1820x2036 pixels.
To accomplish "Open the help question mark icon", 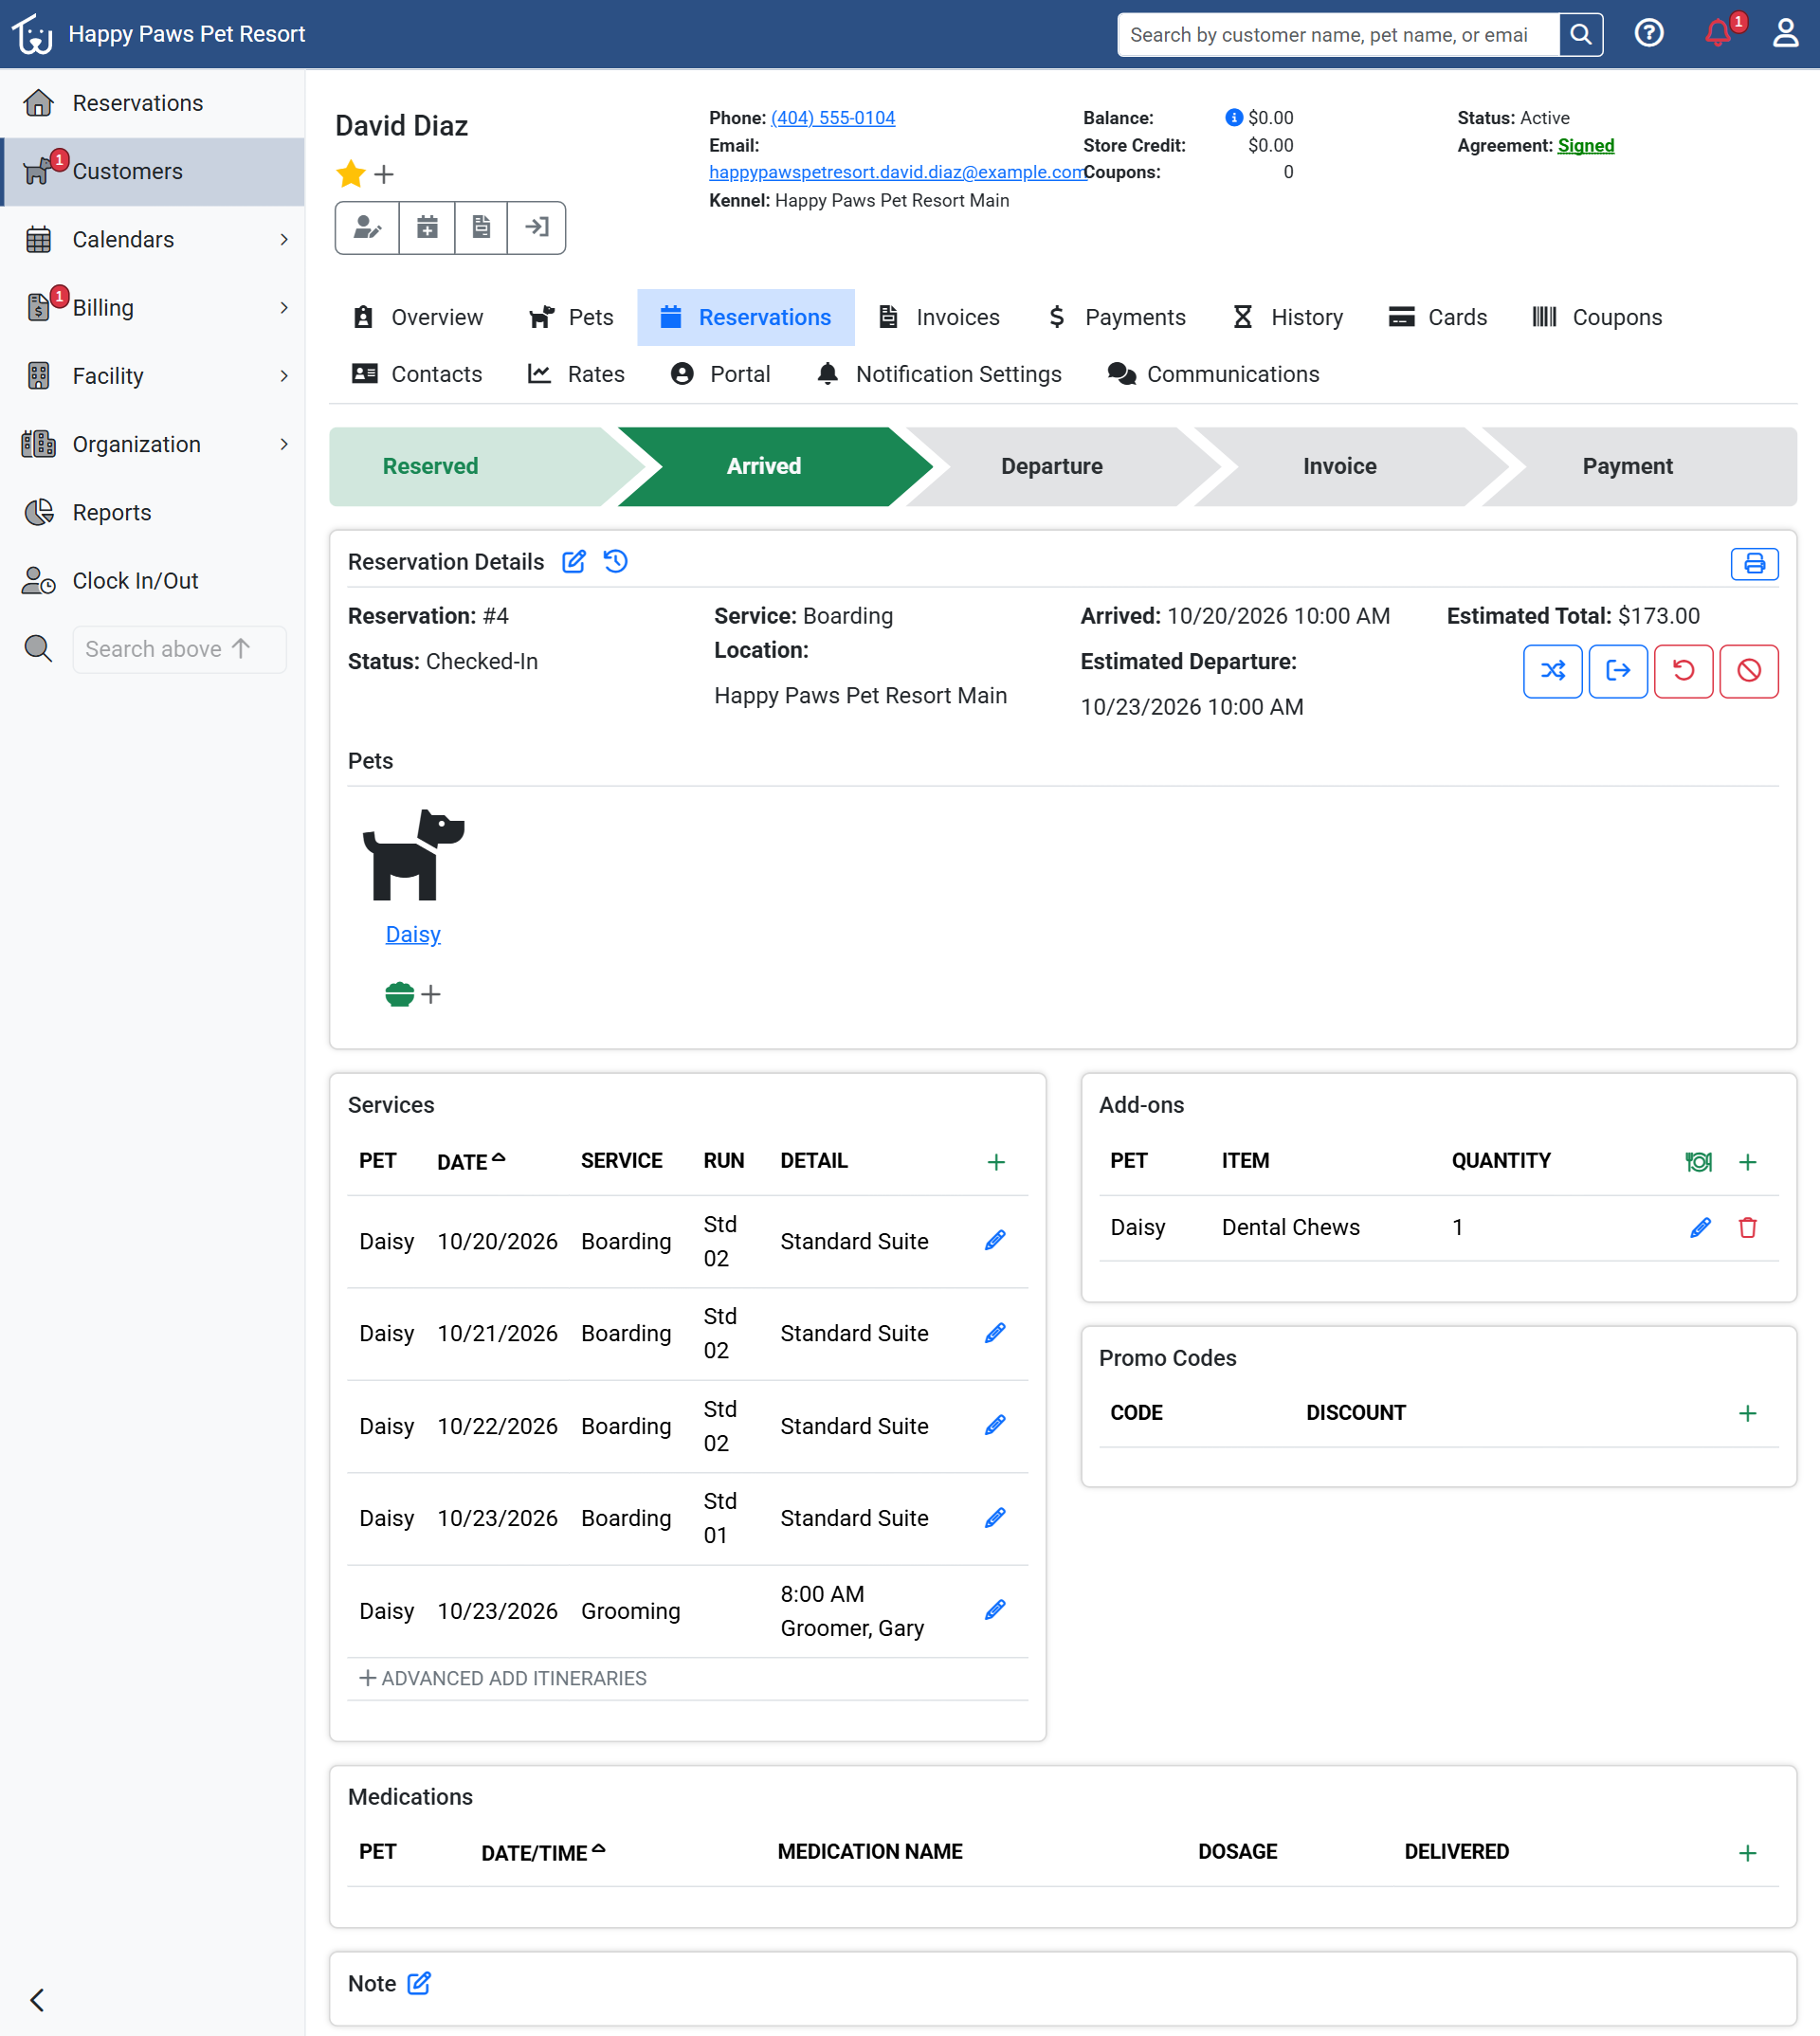I will (1648, 34).
